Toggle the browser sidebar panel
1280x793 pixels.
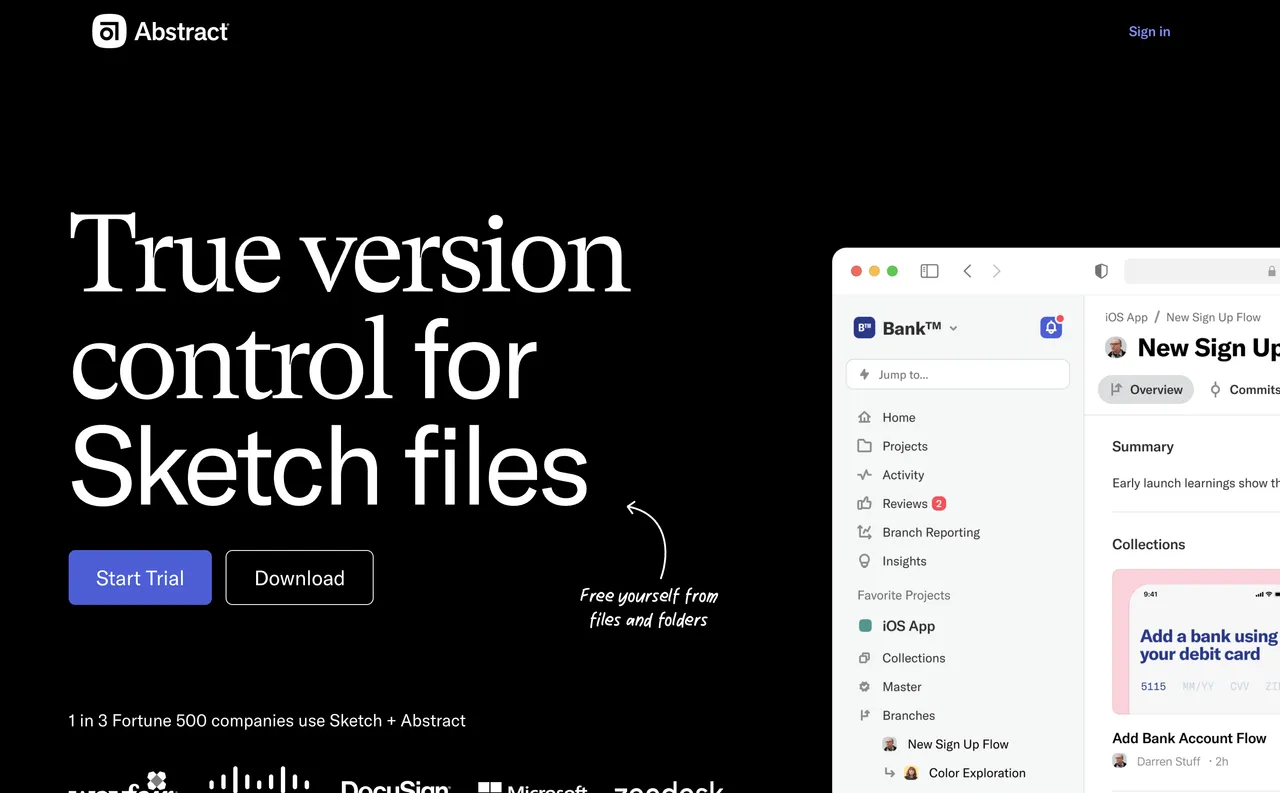tap(929, 270)
